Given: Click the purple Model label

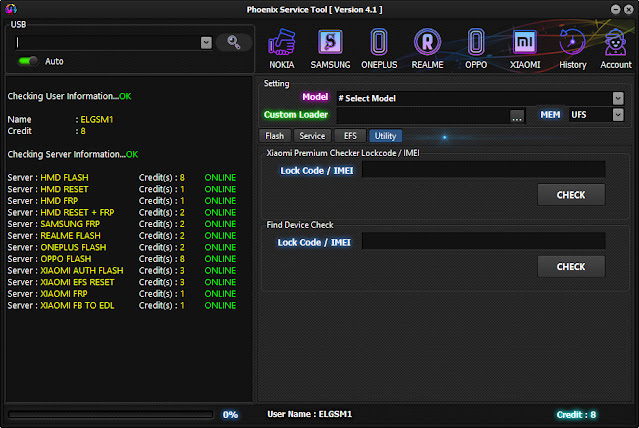Looking at the screenshot, I should pyautogui.click(x=315, y=97).
